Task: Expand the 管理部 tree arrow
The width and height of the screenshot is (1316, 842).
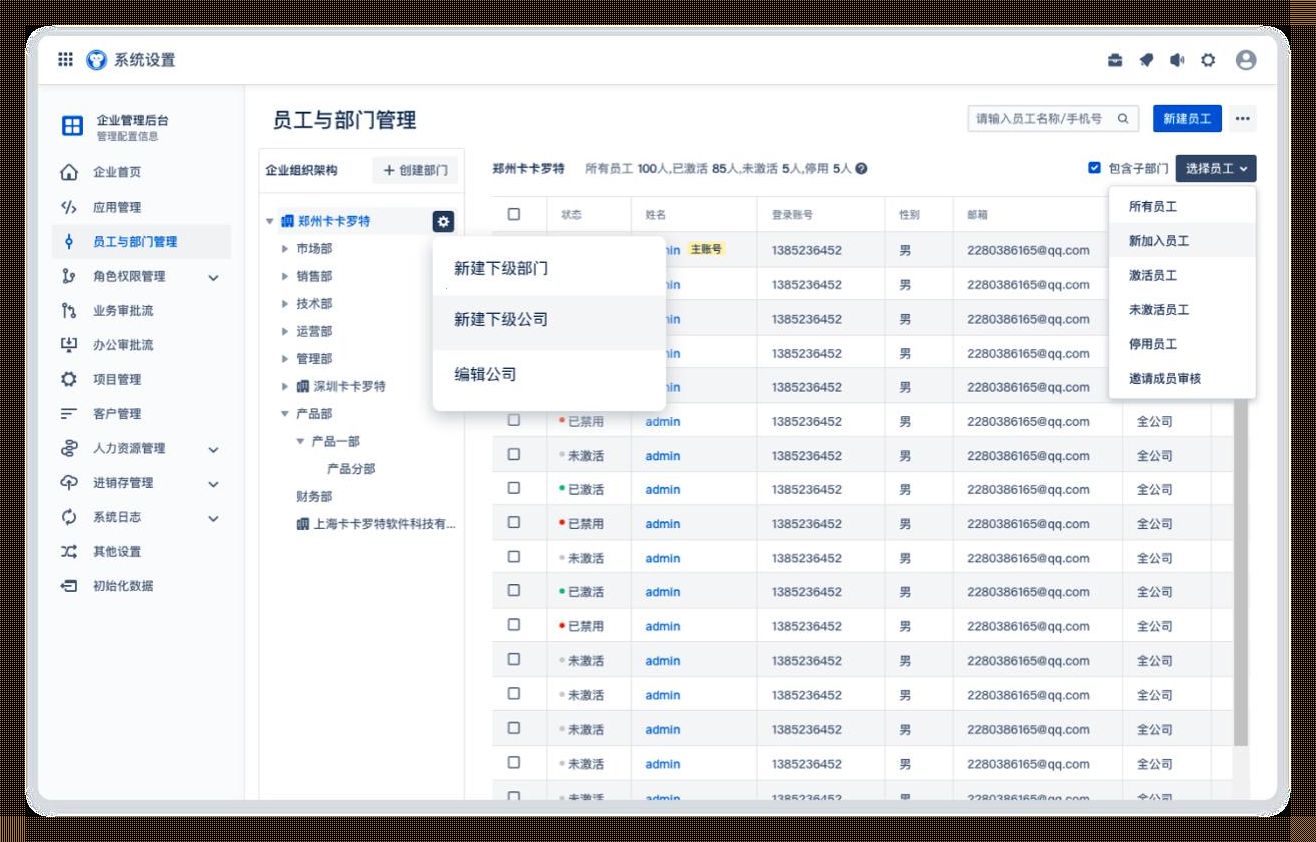Action: coord(285,359)
